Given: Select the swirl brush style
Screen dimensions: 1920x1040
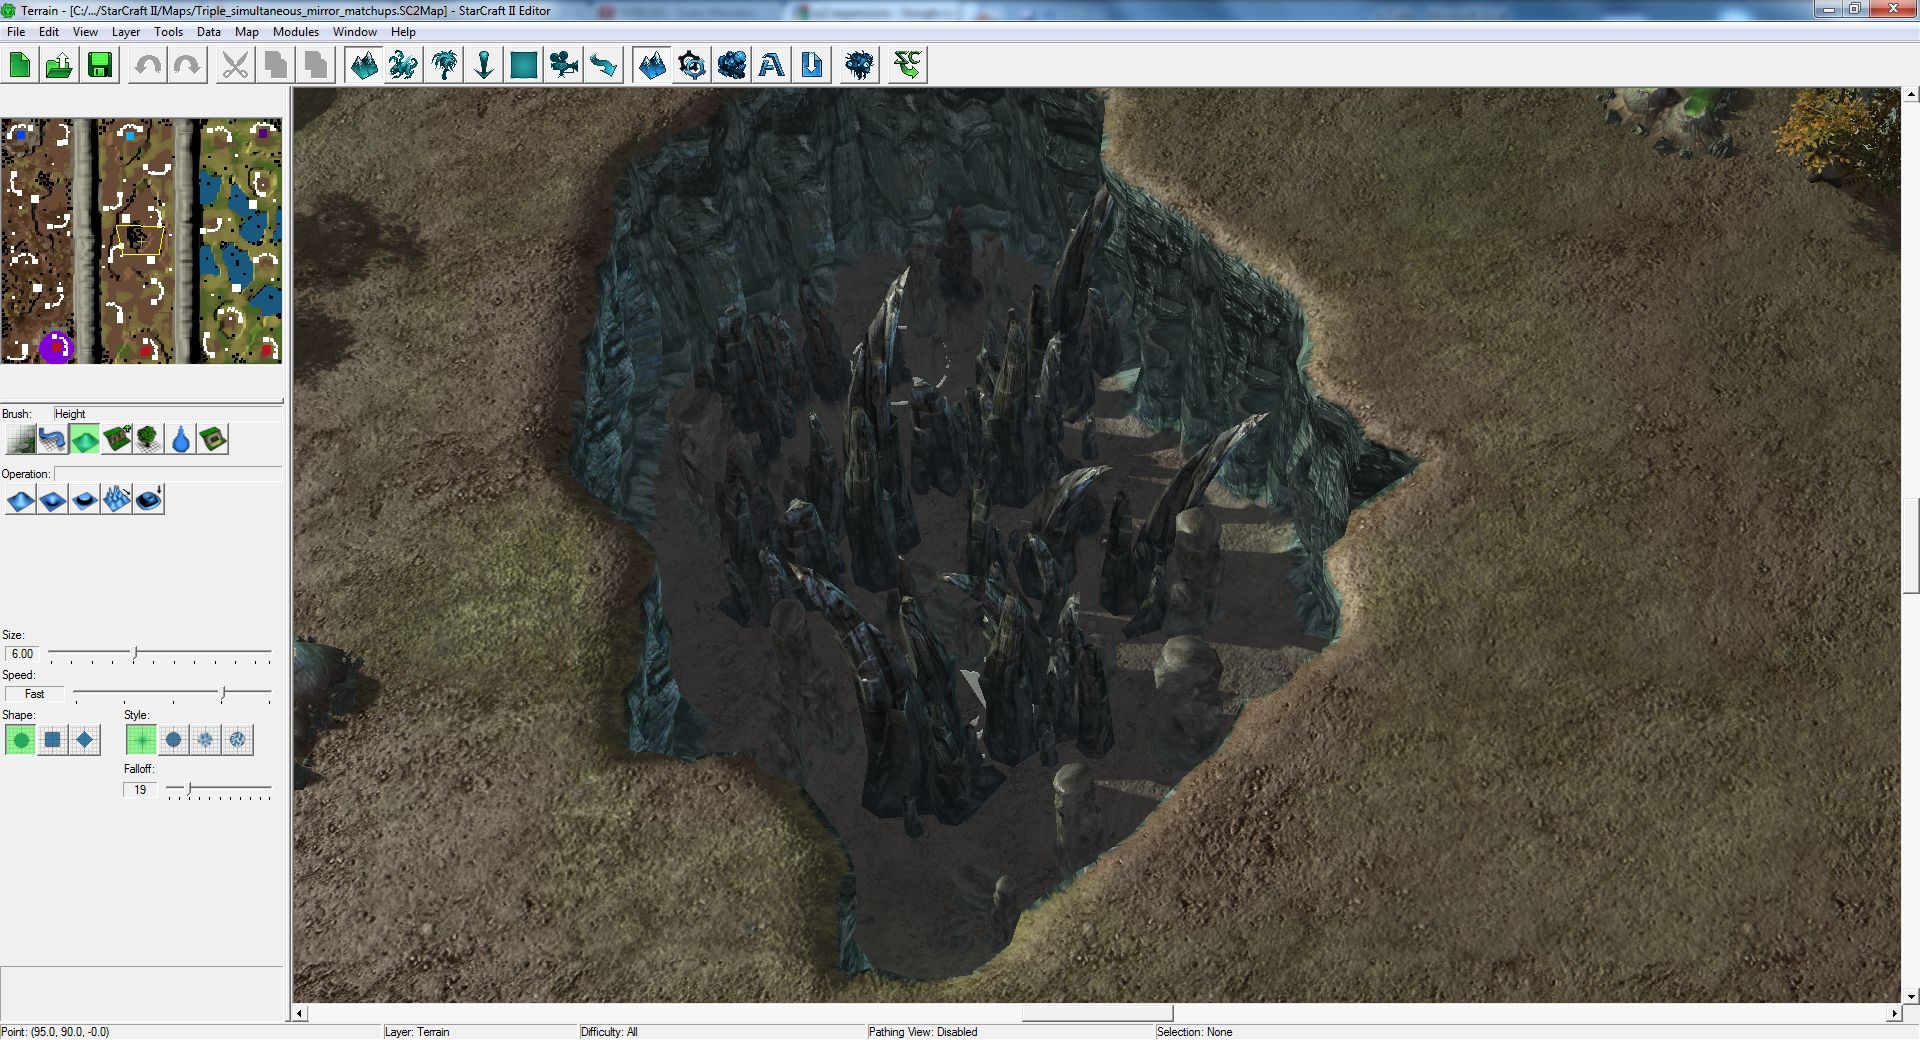Looking at the screenshot, I should [x=237, y=740].
